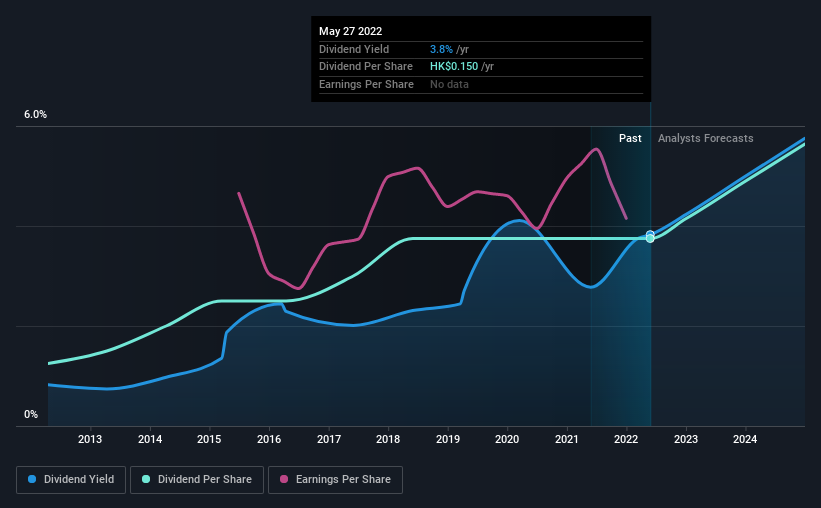The width and height of the screenshot is (821, 508).
Task: Click the "No data" tooltip entry
Action: click(449, 84)
